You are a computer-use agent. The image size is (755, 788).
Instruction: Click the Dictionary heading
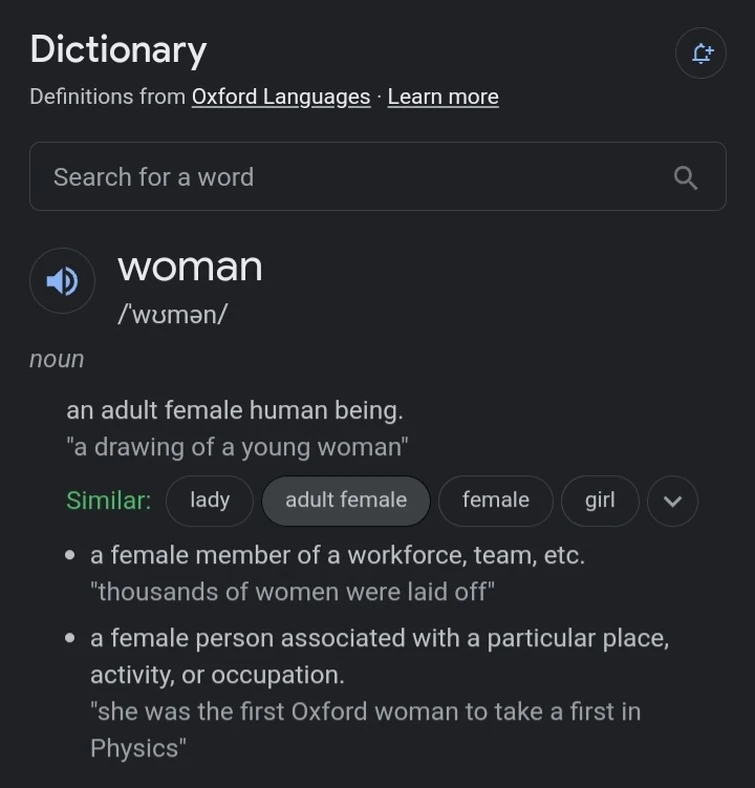[118, 49]
